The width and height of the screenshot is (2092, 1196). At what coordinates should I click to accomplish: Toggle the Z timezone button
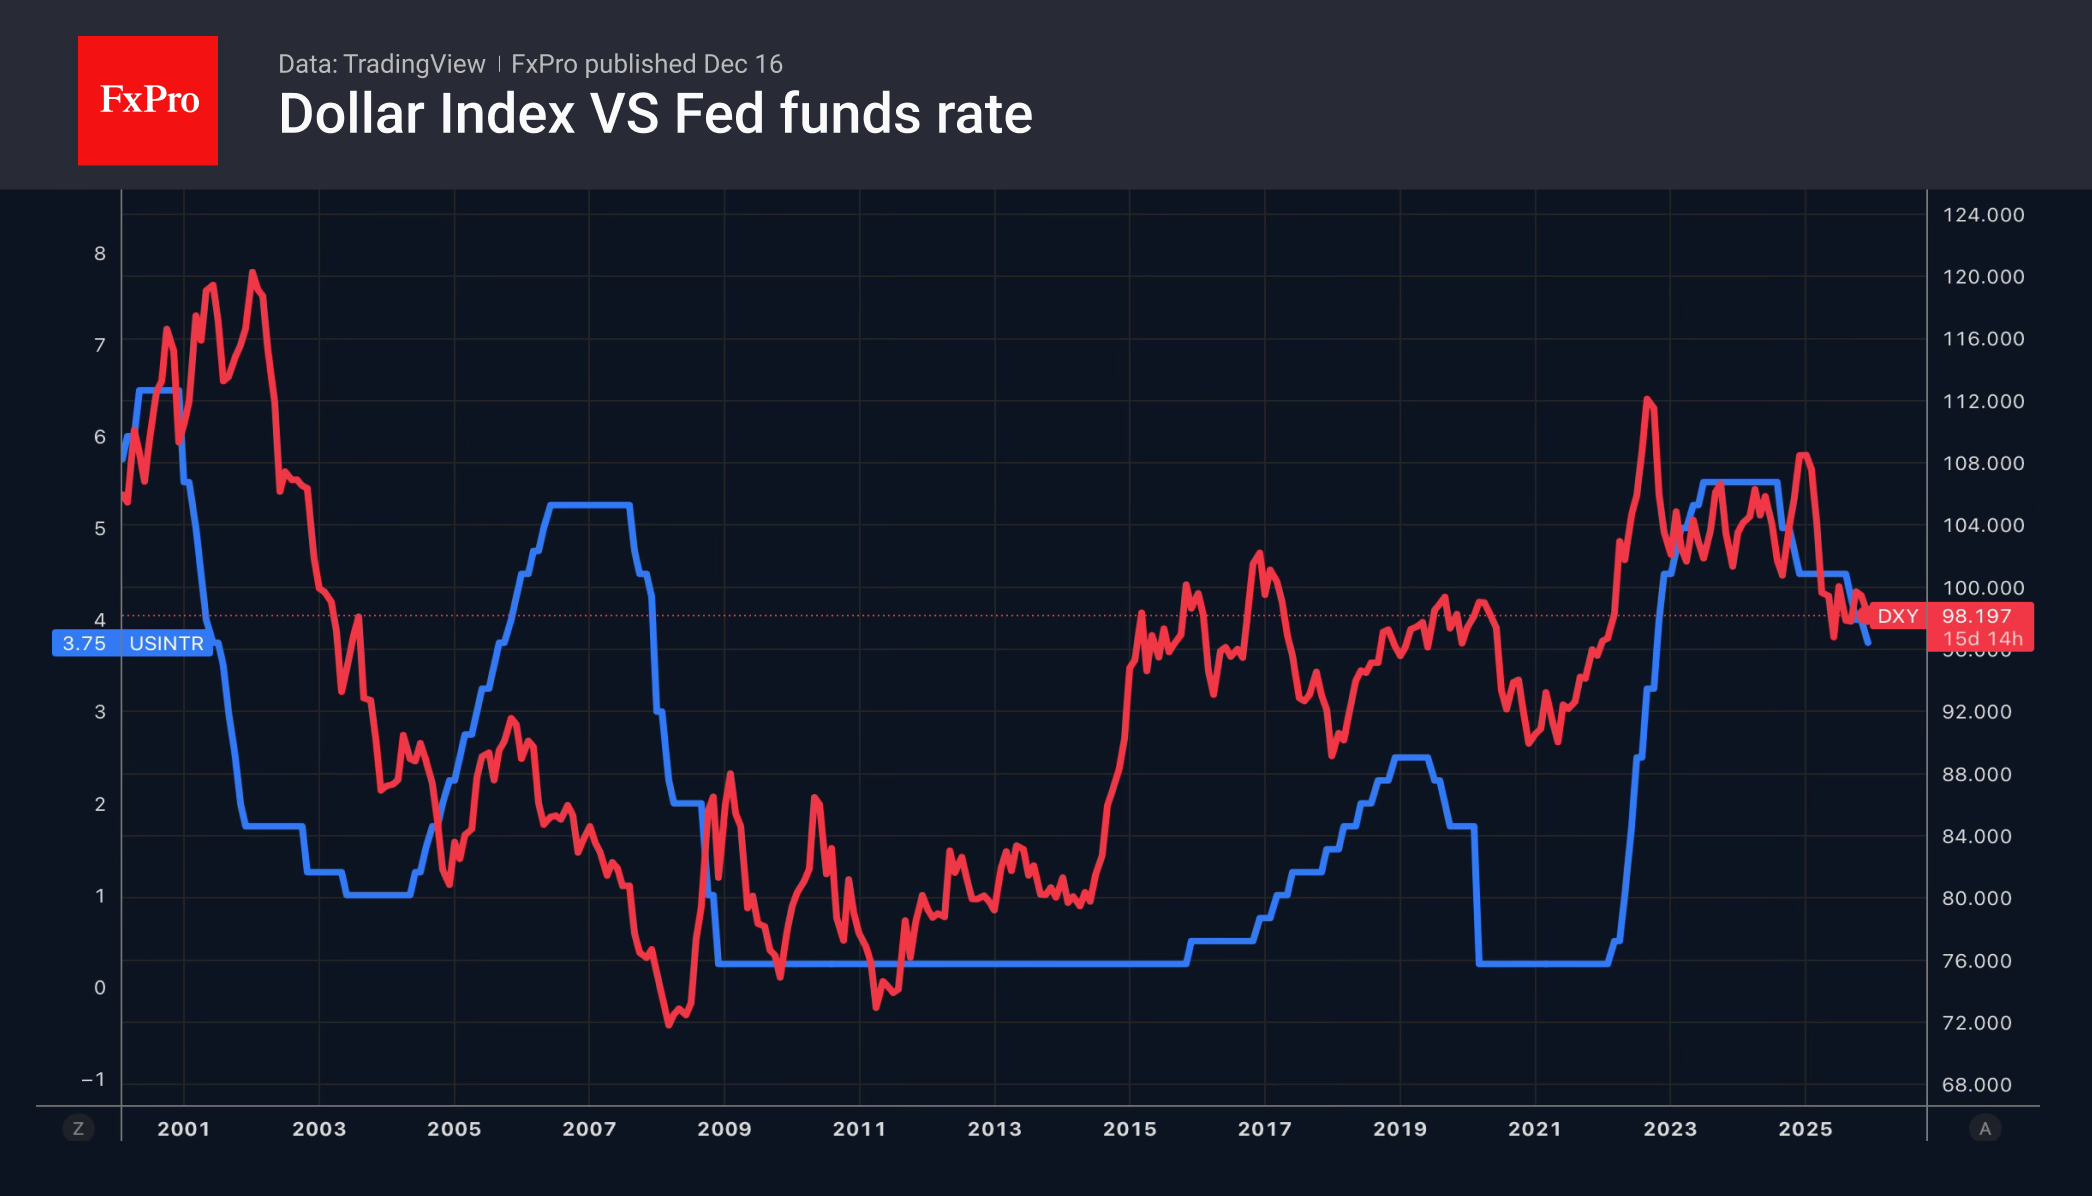click(x=78, y=1129)
